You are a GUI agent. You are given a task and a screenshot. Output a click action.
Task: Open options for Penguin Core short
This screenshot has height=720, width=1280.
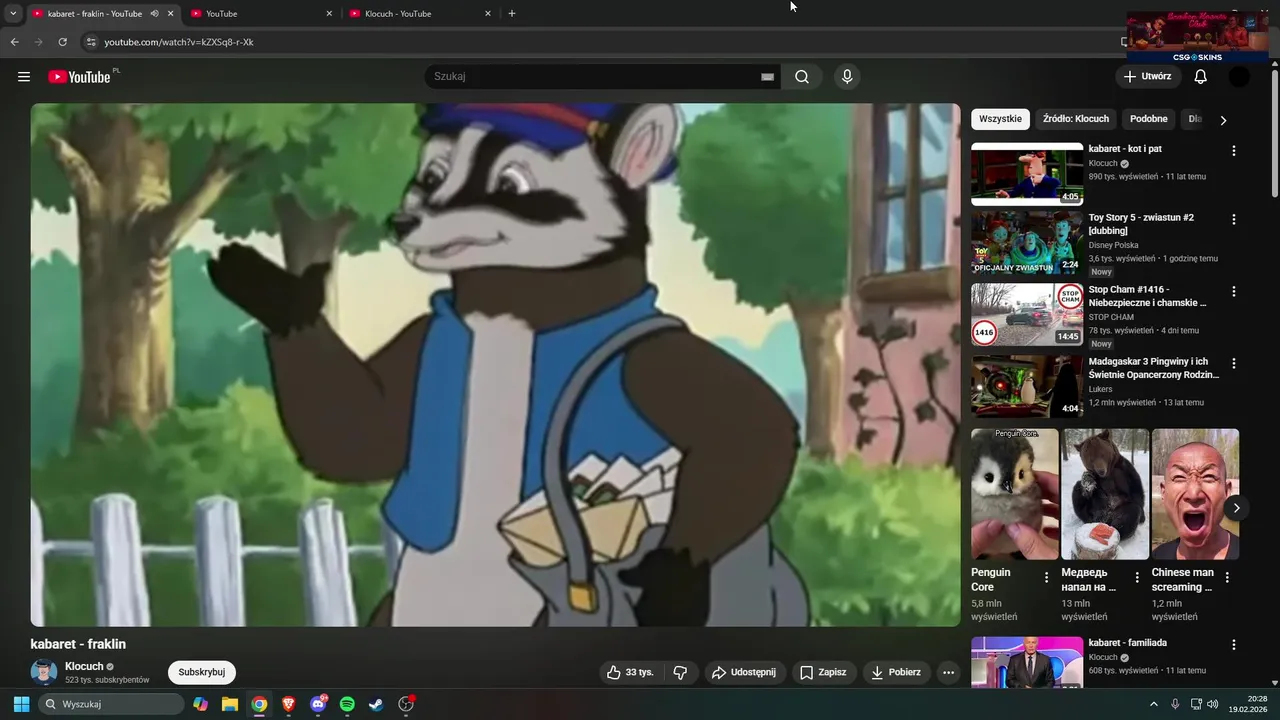(1047, 577)
